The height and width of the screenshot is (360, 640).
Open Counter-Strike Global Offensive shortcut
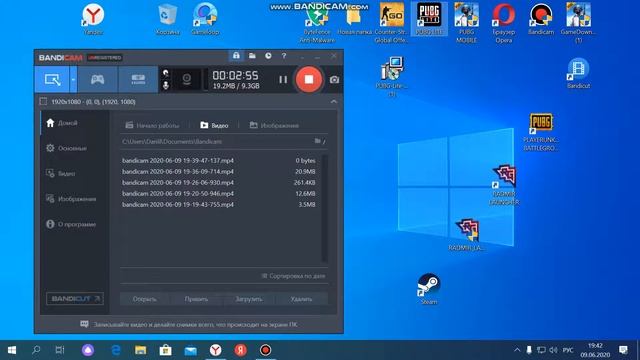point(391,23)
